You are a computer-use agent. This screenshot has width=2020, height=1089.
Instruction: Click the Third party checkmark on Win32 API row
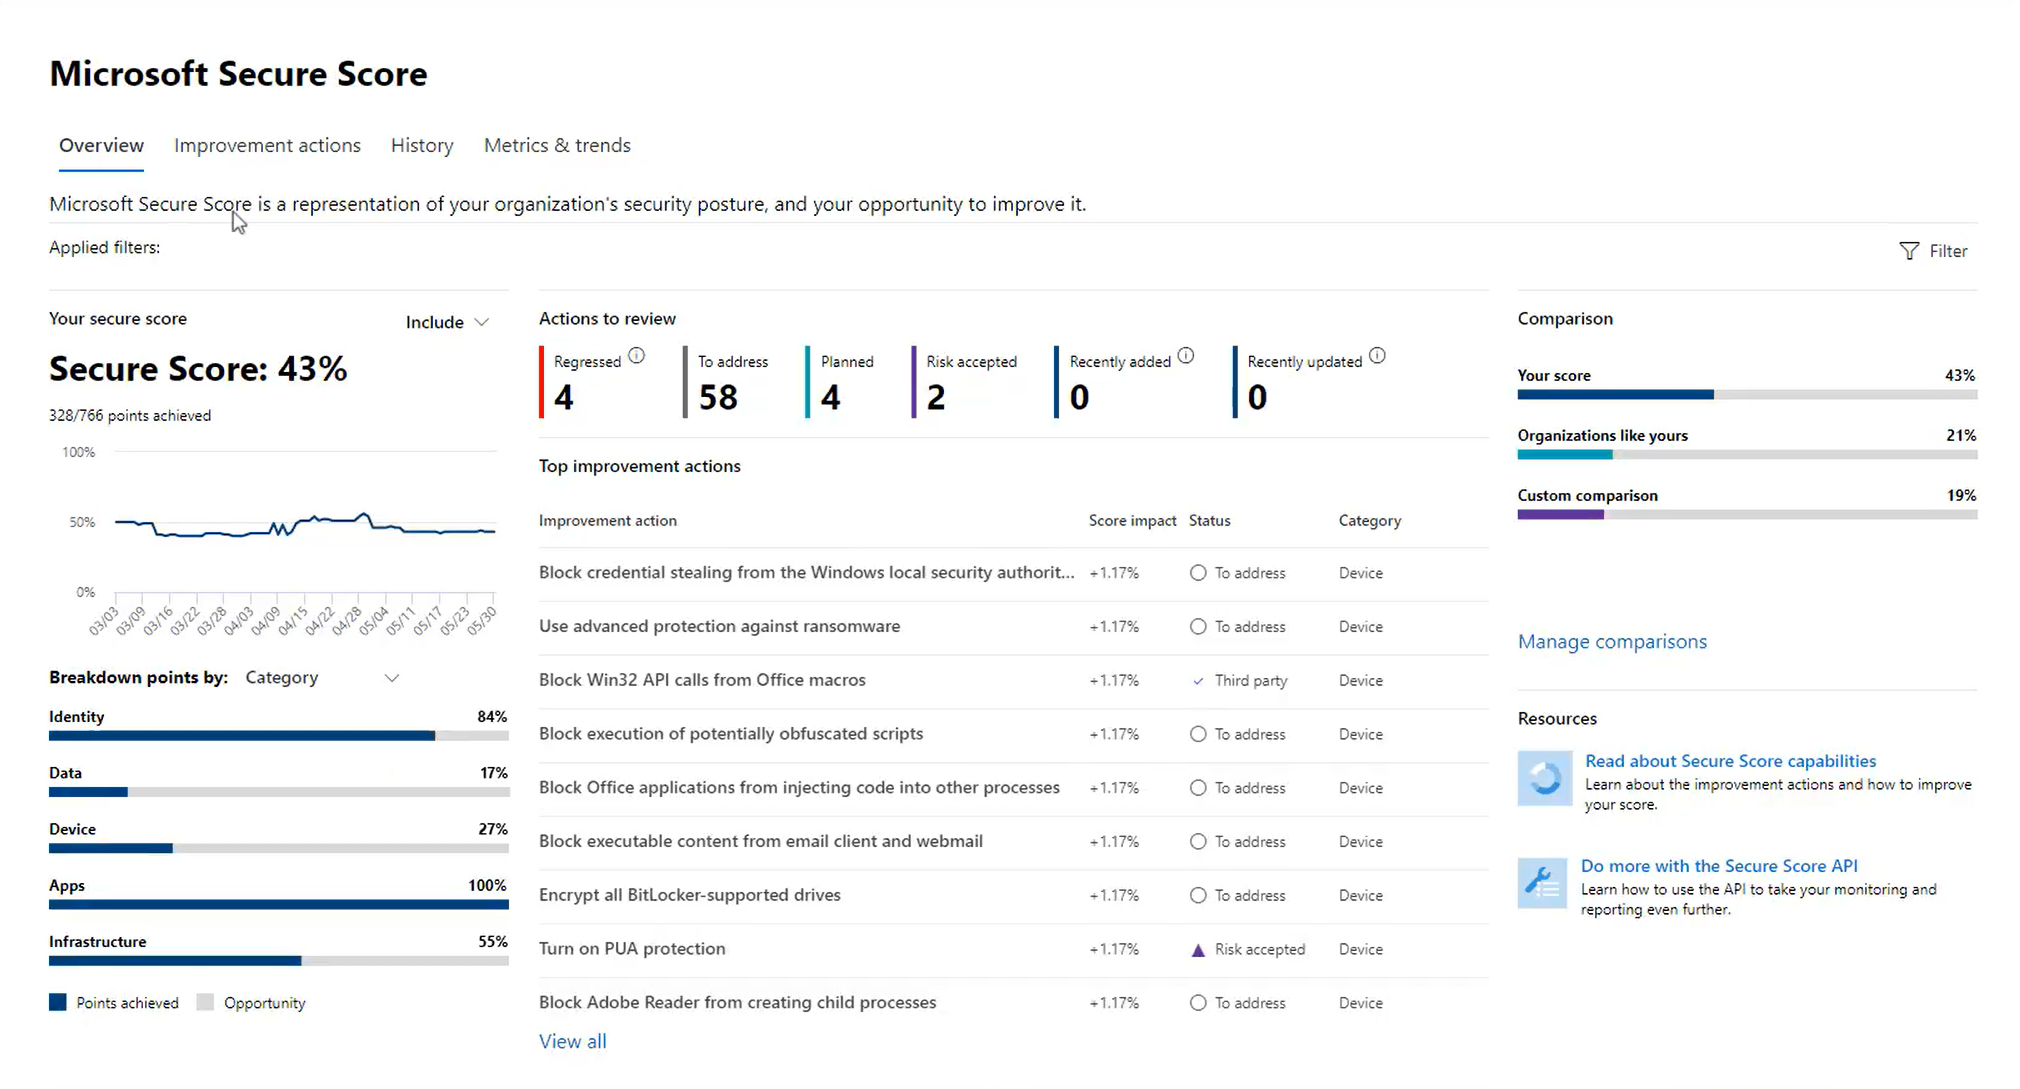tap(1198, 681)
